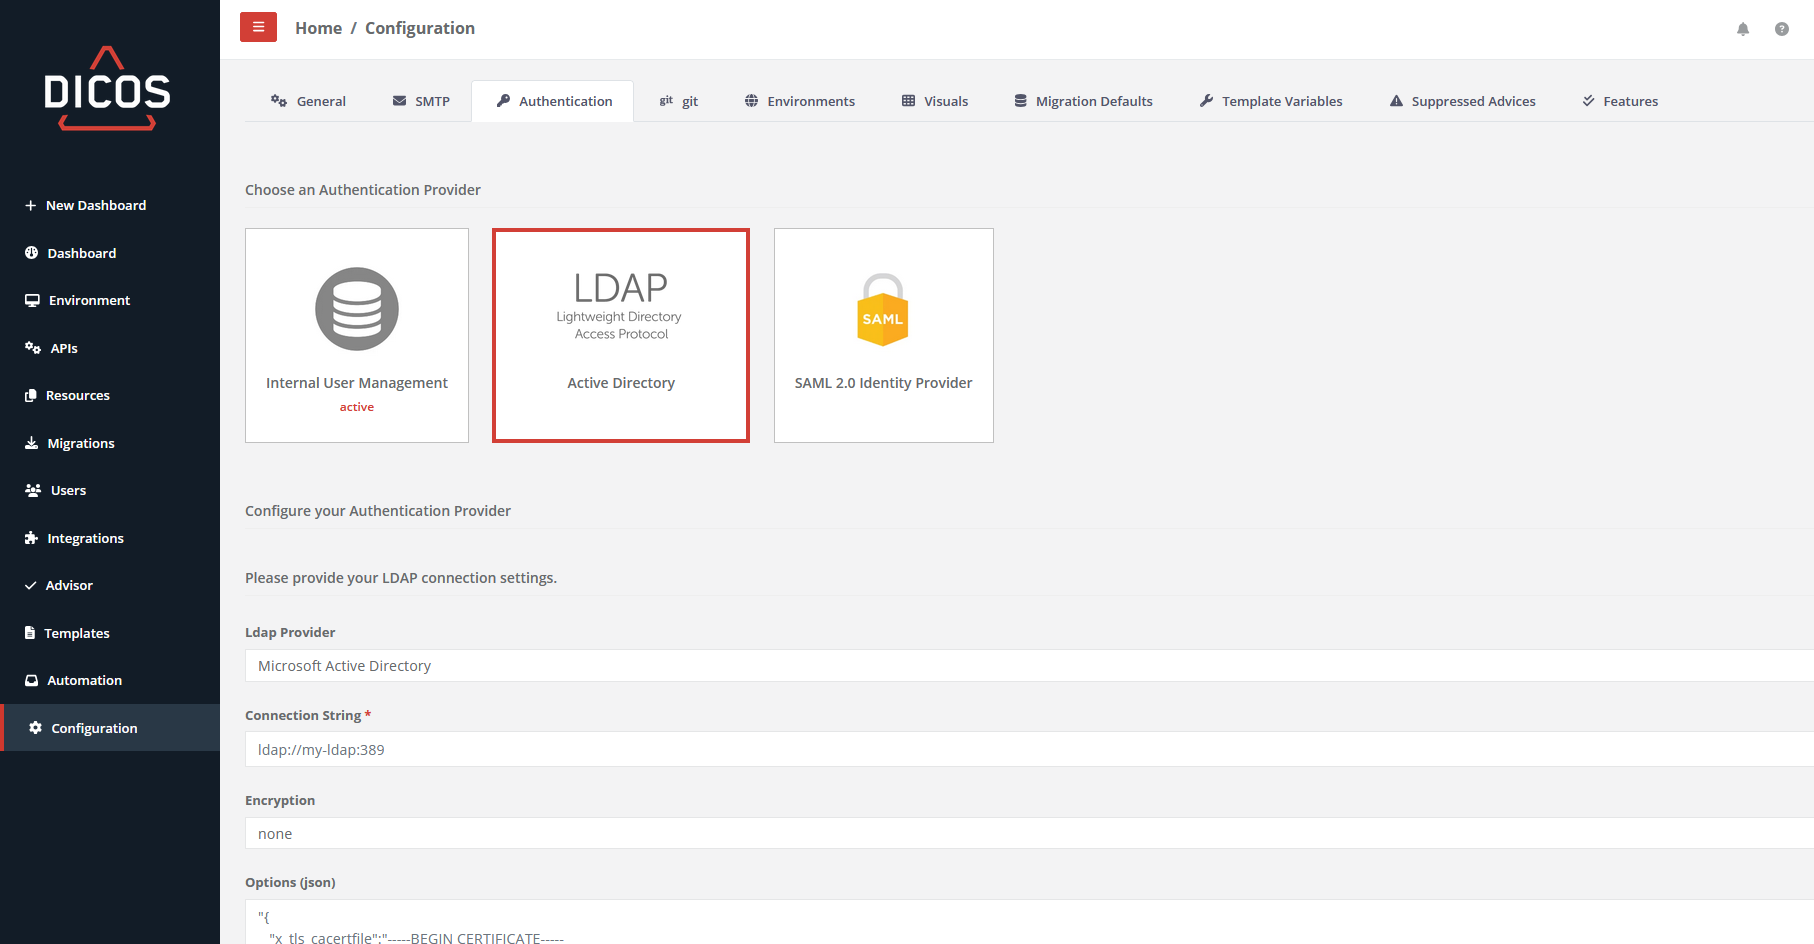Click the notification bell icon

point(1742,29)
